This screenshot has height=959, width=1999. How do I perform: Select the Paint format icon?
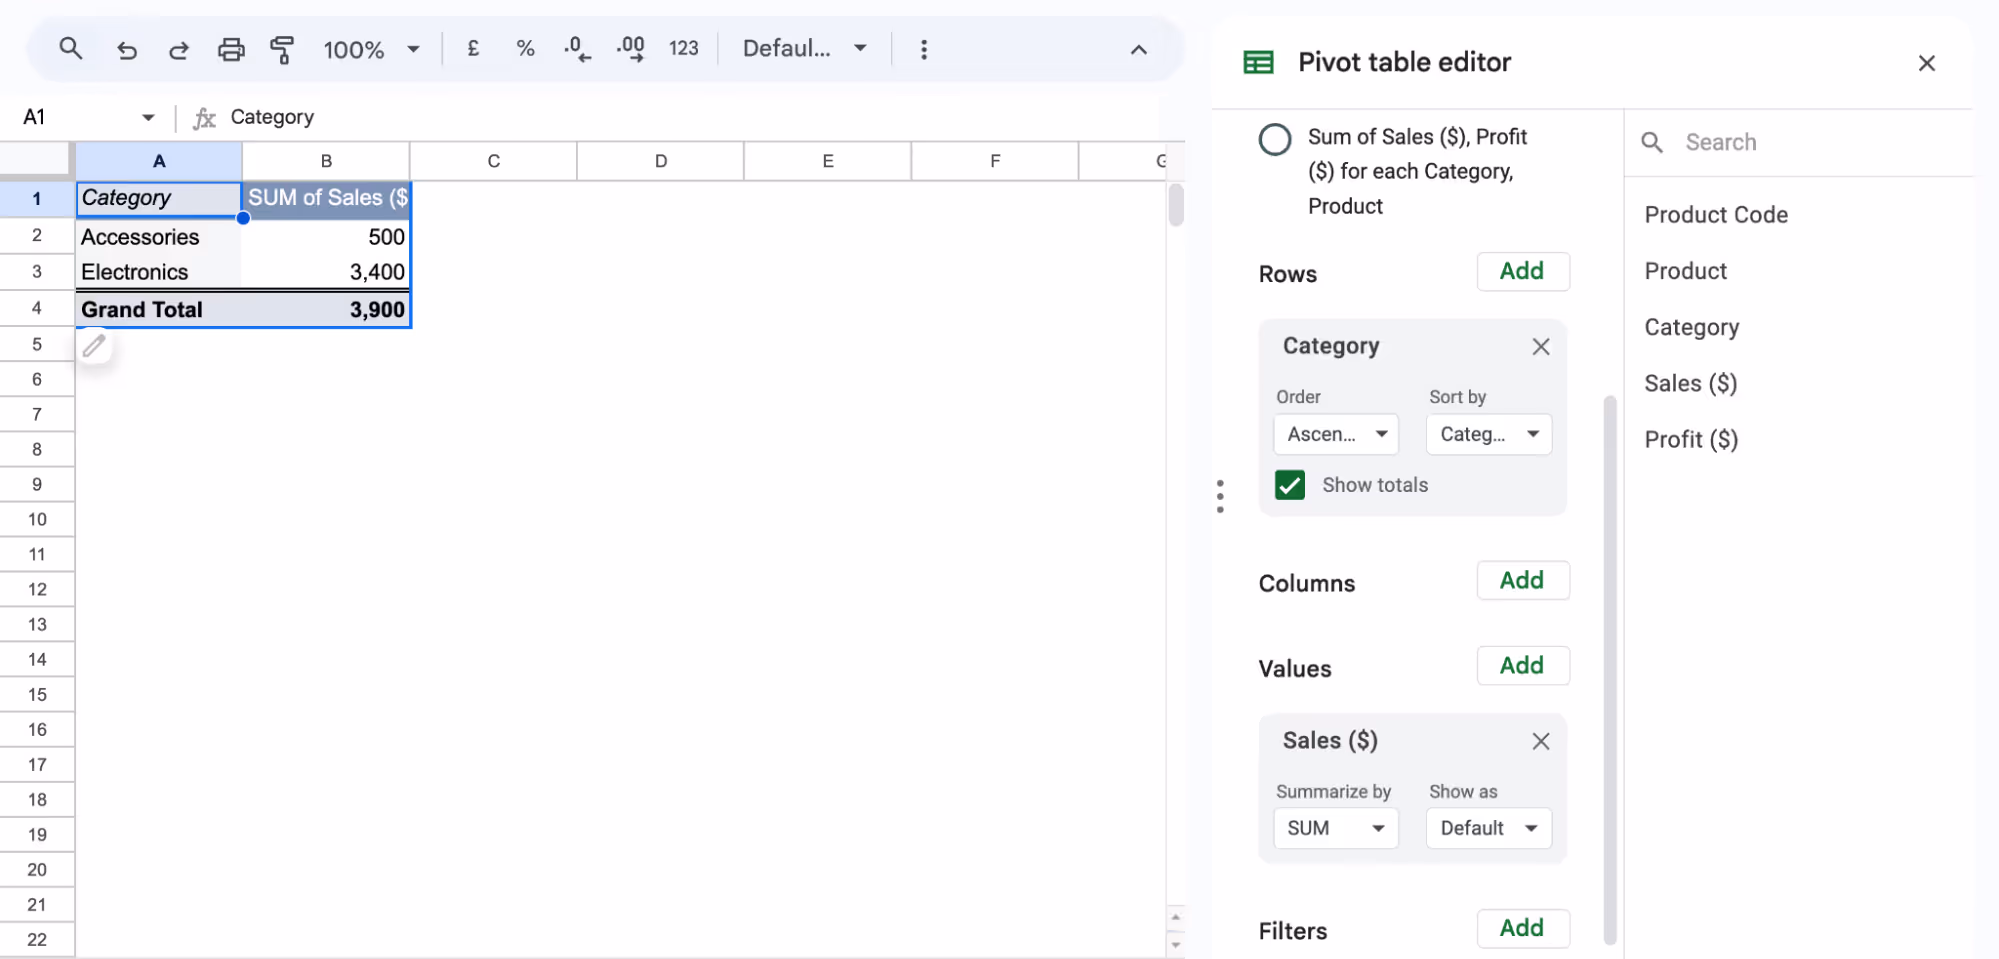[282, 48]
